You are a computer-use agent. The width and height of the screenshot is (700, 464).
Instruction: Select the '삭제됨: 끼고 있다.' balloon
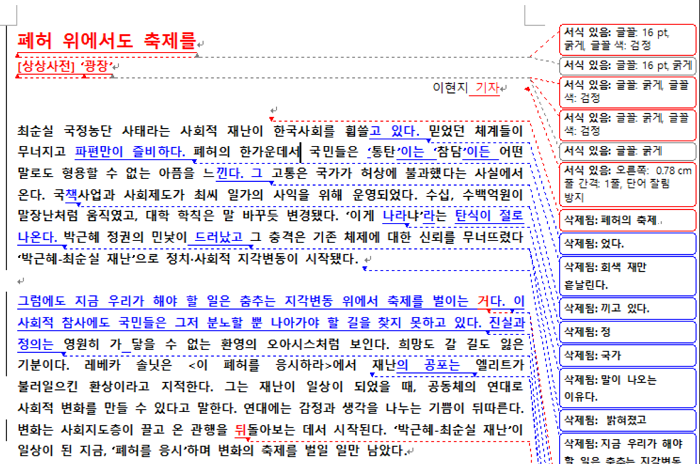pyautogui.click(x=627, y=308)
